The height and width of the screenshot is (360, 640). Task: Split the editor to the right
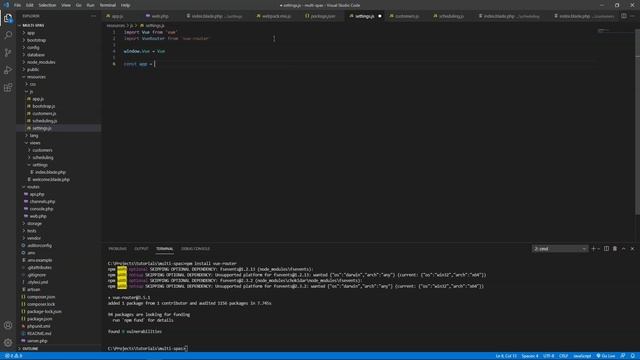(x=624, y=16)
